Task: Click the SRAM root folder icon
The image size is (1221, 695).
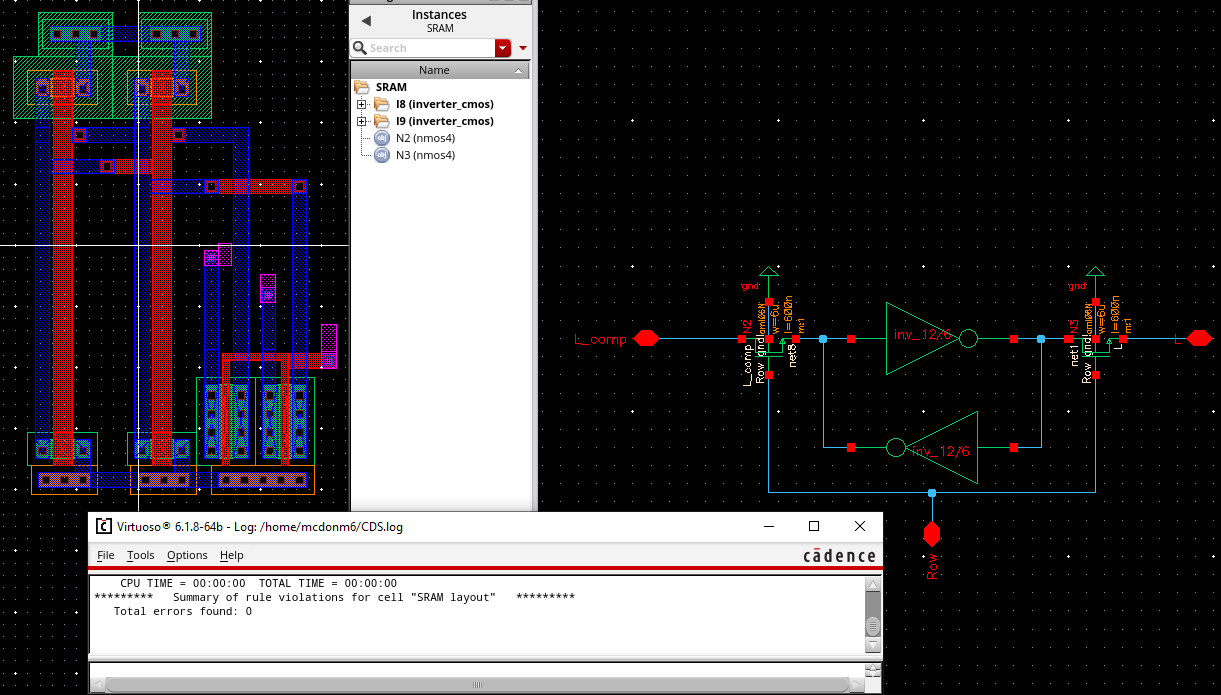Action: point(362,88)
